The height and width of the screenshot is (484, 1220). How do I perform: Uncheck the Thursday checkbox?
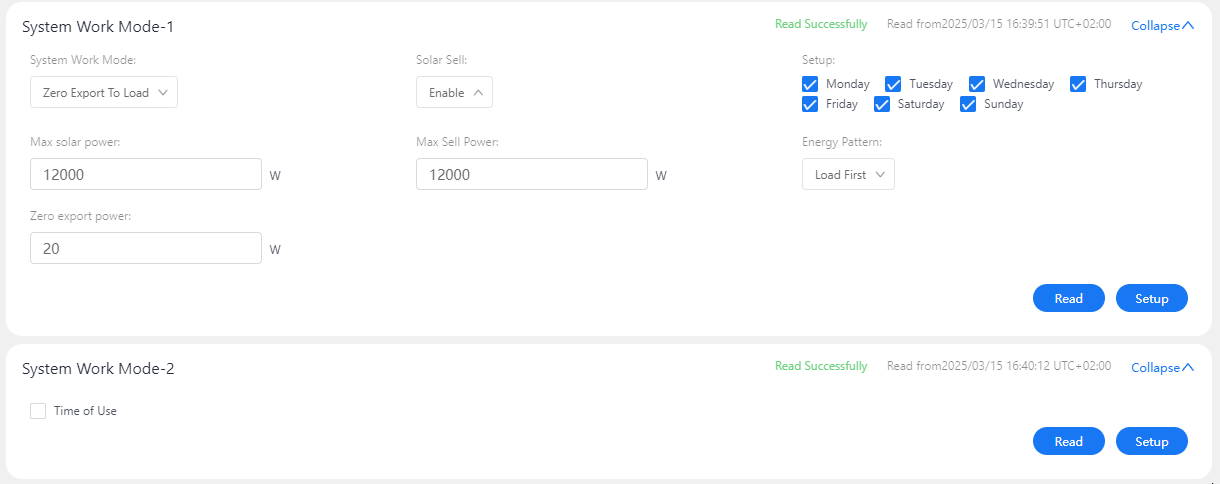(1079, 84)
